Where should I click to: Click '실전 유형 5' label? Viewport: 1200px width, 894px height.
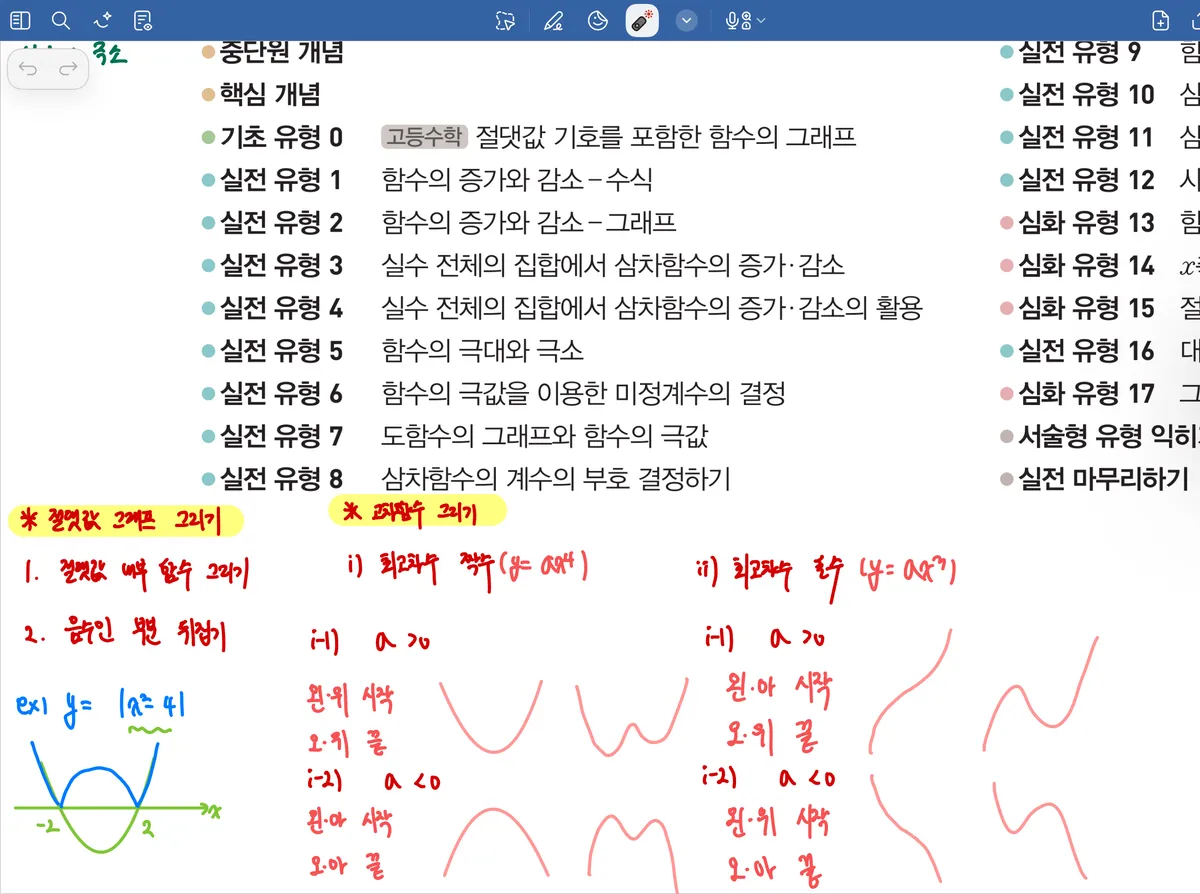pos(281,351)
